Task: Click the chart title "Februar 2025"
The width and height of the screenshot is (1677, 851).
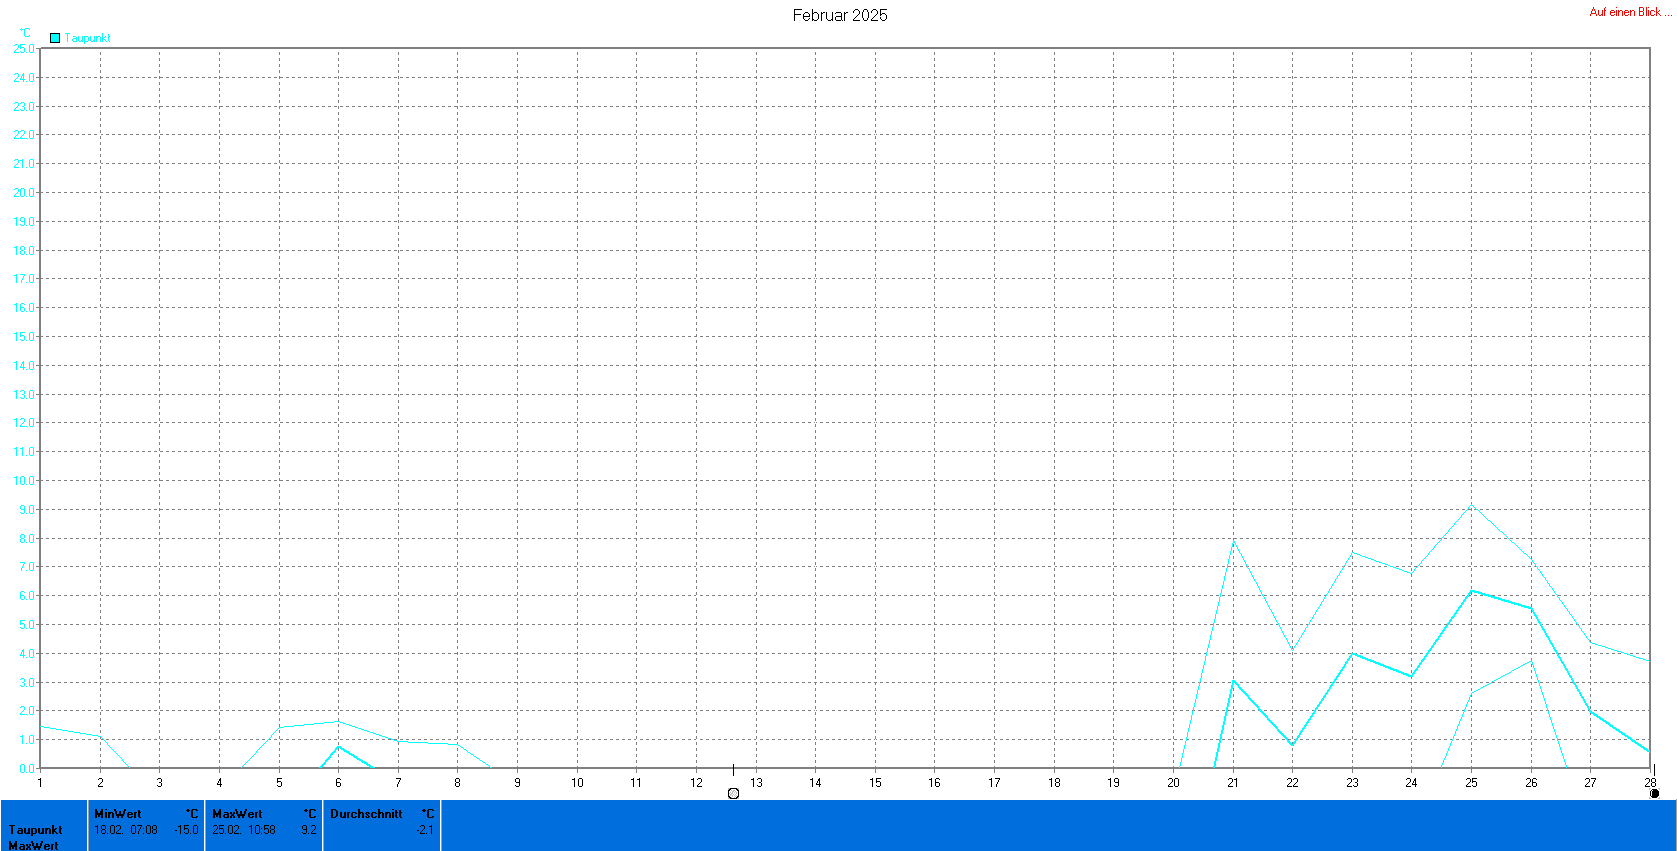Action: (840, 15)
